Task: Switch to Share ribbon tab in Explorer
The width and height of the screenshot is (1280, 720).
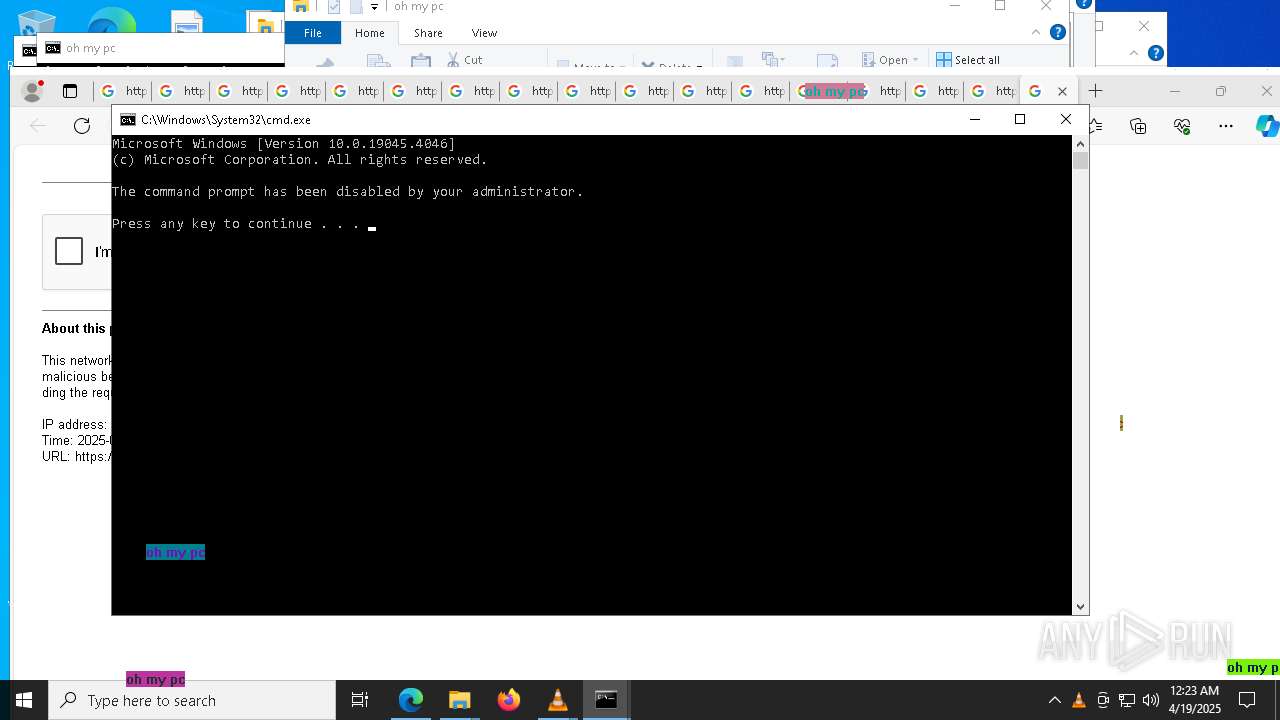Action: (428, 33)
